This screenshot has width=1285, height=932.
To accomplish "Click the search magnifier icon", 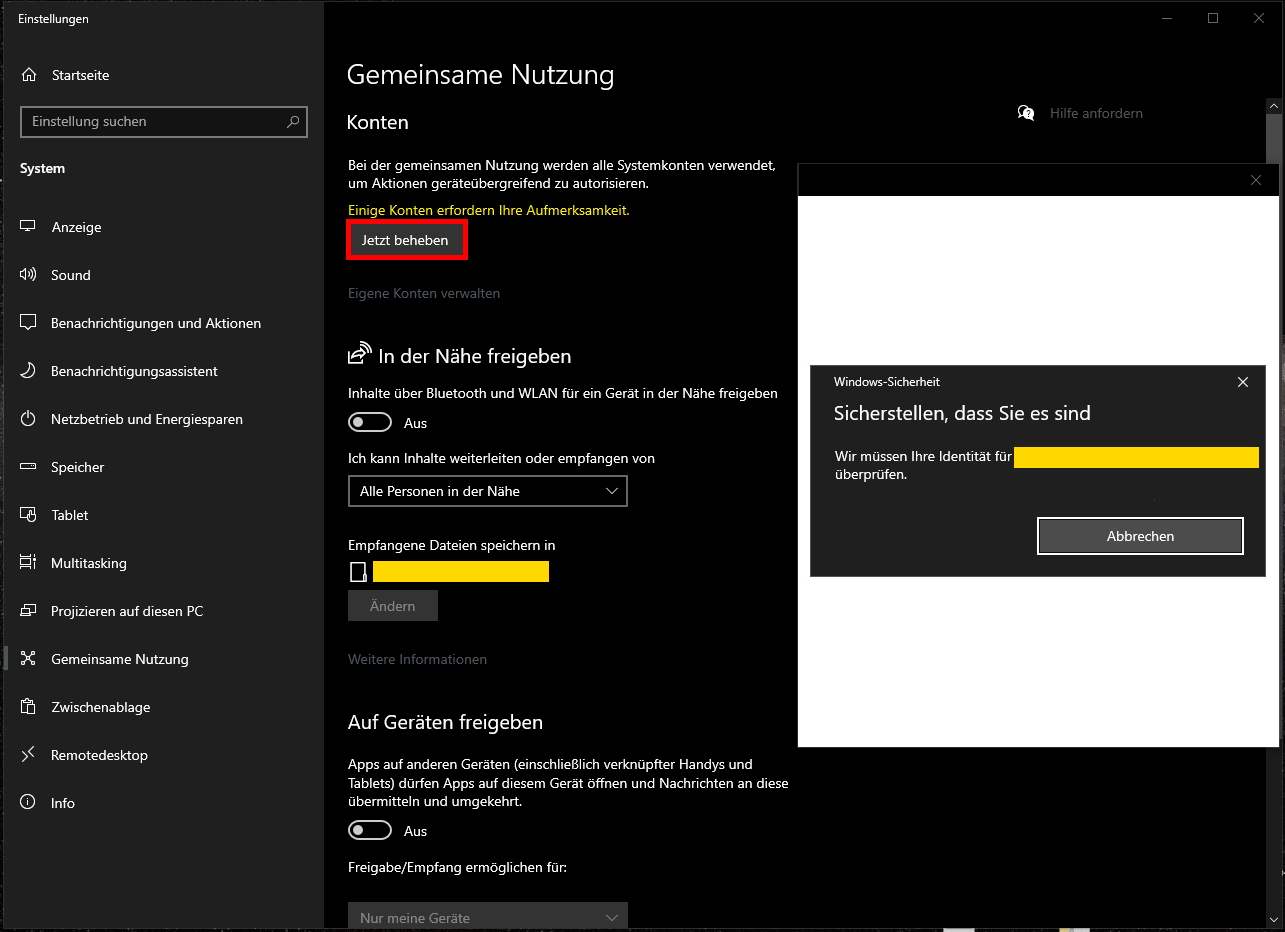I will tap(293, 122).
